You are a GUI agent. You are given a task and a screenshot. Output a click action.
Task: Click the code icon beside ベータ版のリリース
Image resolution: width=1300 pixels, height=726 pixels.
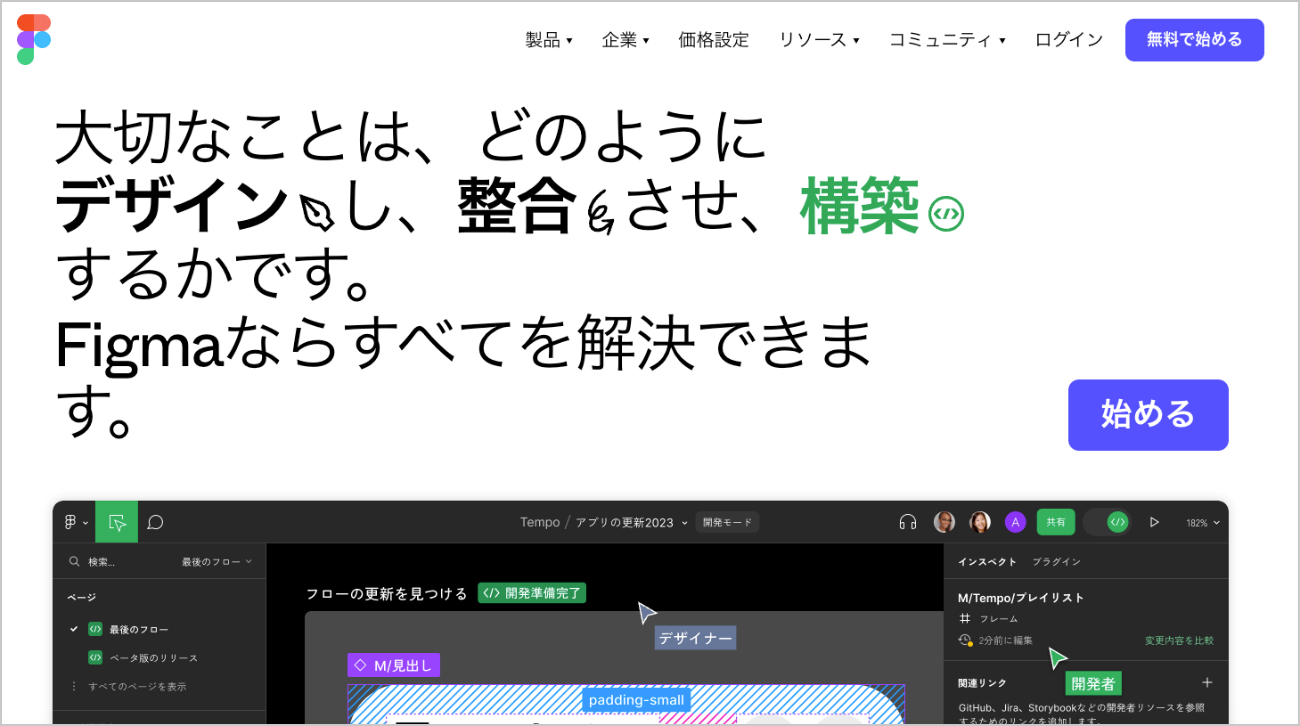95,658
